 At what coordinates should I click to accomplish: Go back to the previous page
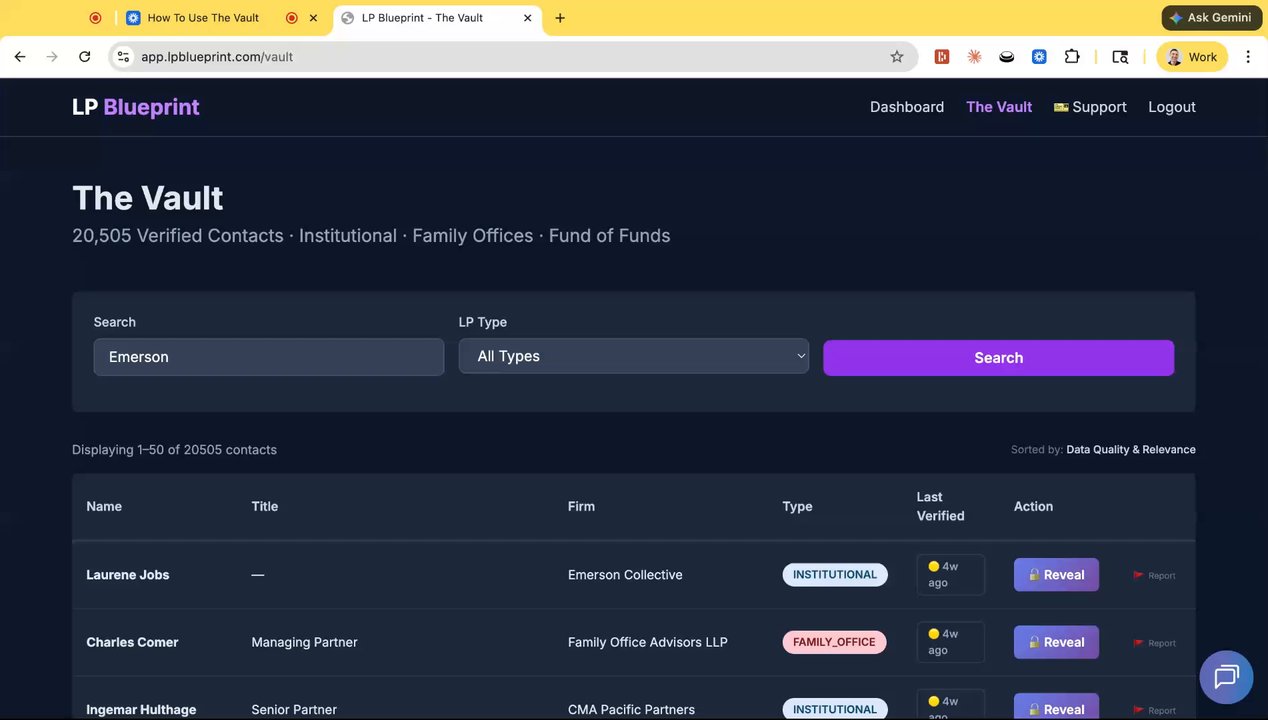click(20, 57)
